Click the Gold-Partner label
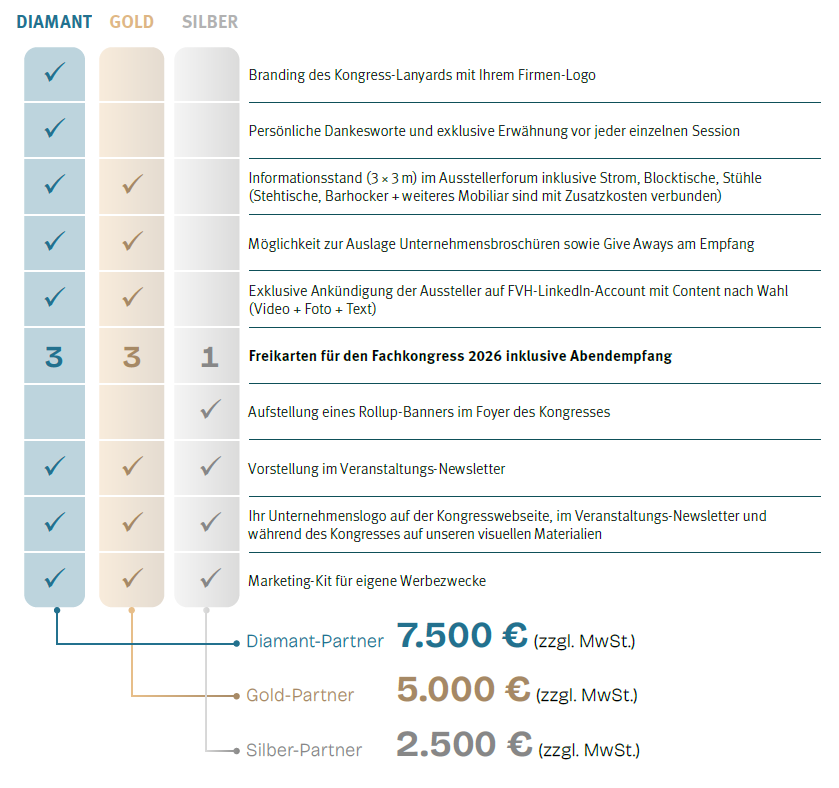Viewport: 839px width, 788px height. tap(300, 695)
